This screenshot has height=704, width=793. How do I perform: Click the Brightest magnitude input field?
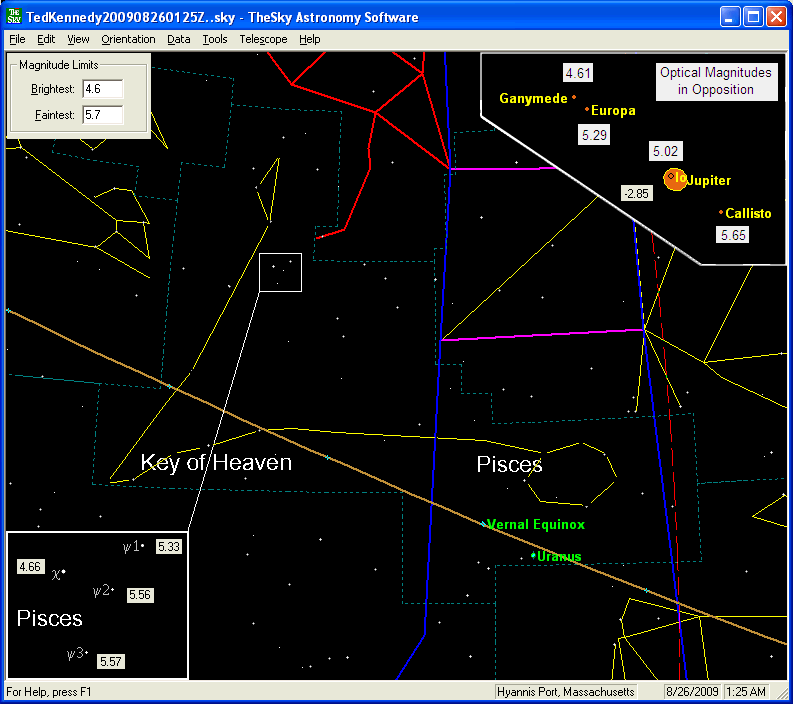pyautogui.click(x=102, y=89)
